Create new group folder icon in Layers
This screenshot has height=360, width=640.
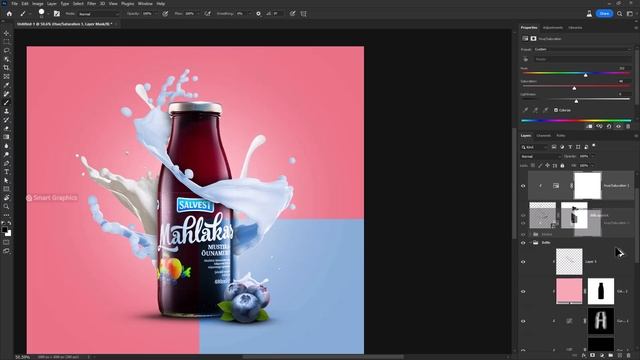pyautogui.click(x=611, y=356)
